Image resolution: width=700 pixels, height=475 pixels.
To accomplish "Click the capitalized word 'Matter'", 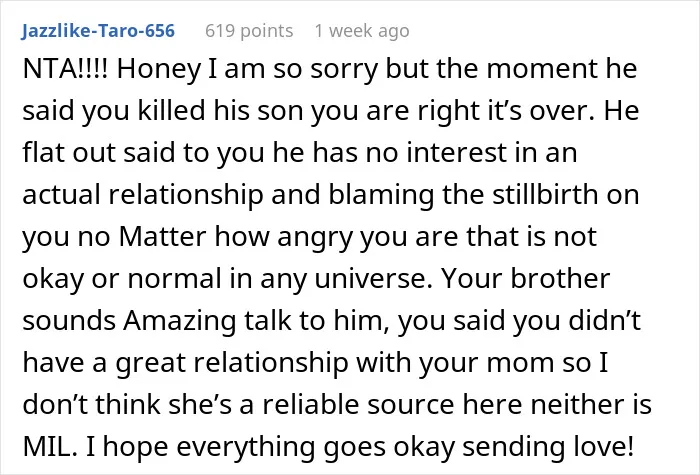I will tap(162, 236).
